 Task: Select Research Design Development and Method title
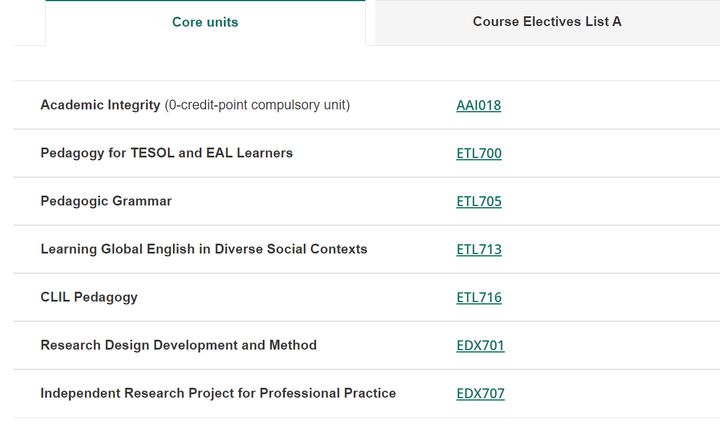coord(179,345)
